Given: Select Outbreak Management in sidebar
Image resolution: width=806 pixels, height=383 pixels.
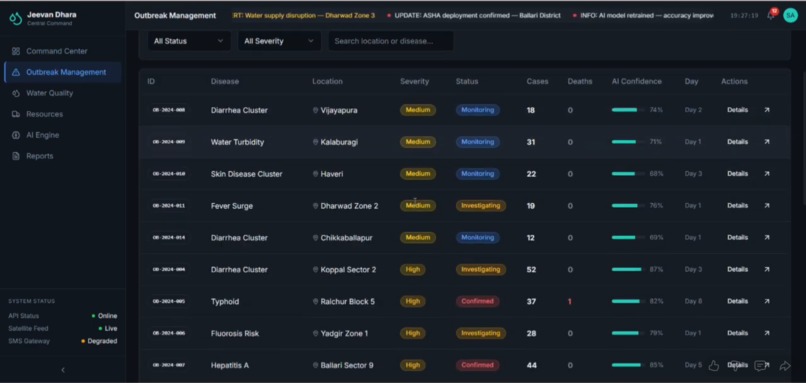Looking at the screenshot, I should point(62,72).
